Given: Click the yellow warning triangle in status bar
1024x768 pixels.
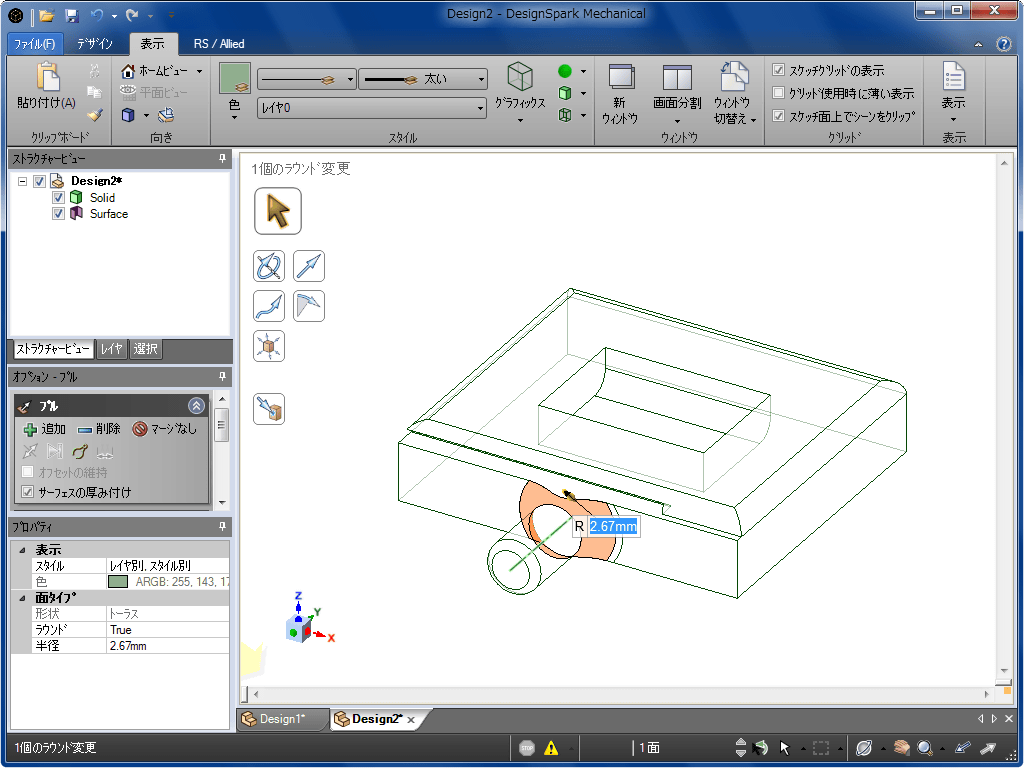Looking at the screenshot, I should pyautogui.click(x=551, y=747).
